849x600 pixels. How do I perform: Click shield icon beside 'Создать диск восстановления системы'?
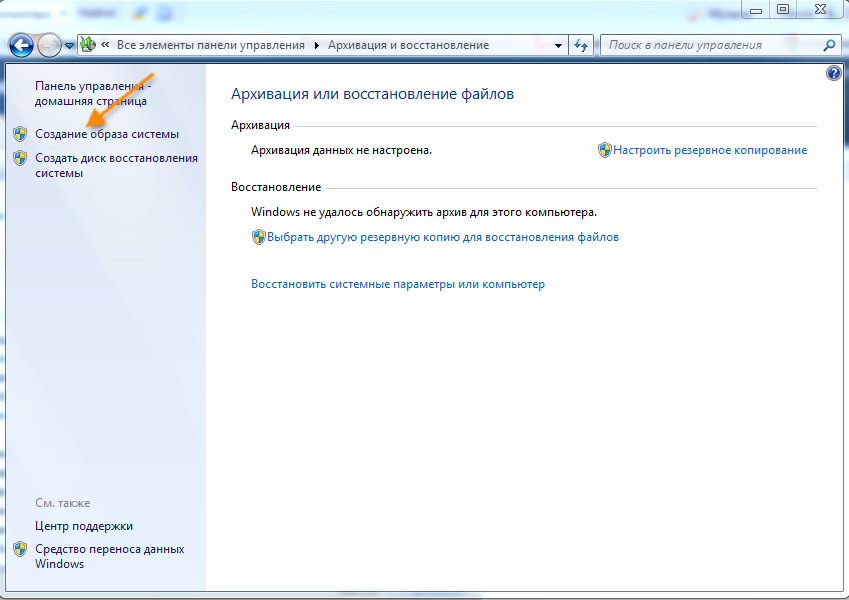click(x=20, y=158)
